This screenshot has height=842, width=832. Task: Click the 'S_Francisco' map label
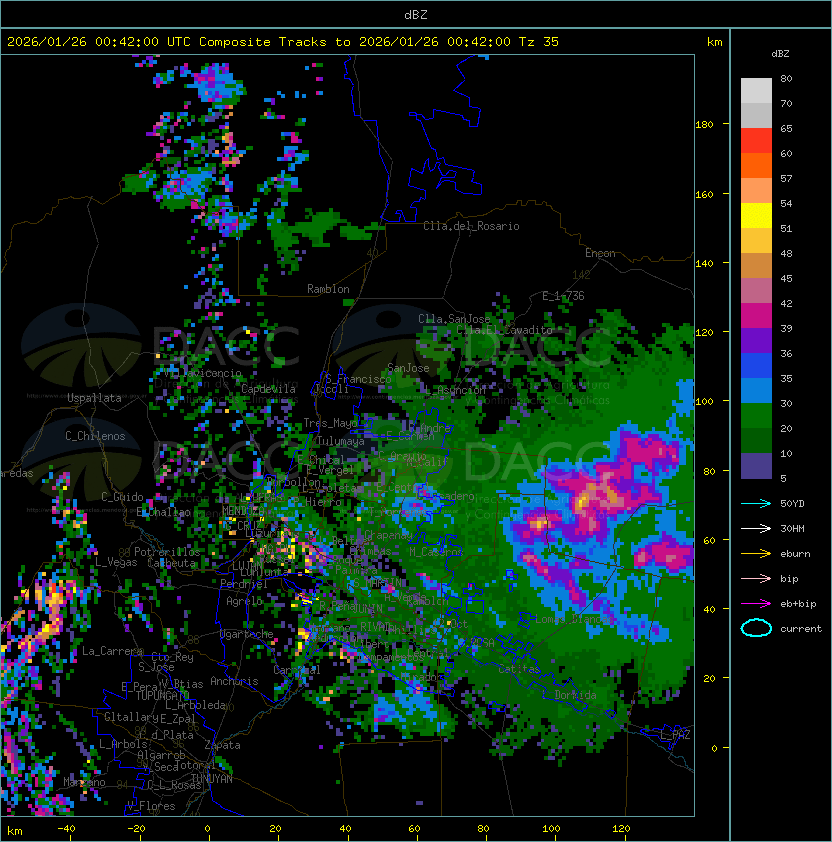(358, 379)
